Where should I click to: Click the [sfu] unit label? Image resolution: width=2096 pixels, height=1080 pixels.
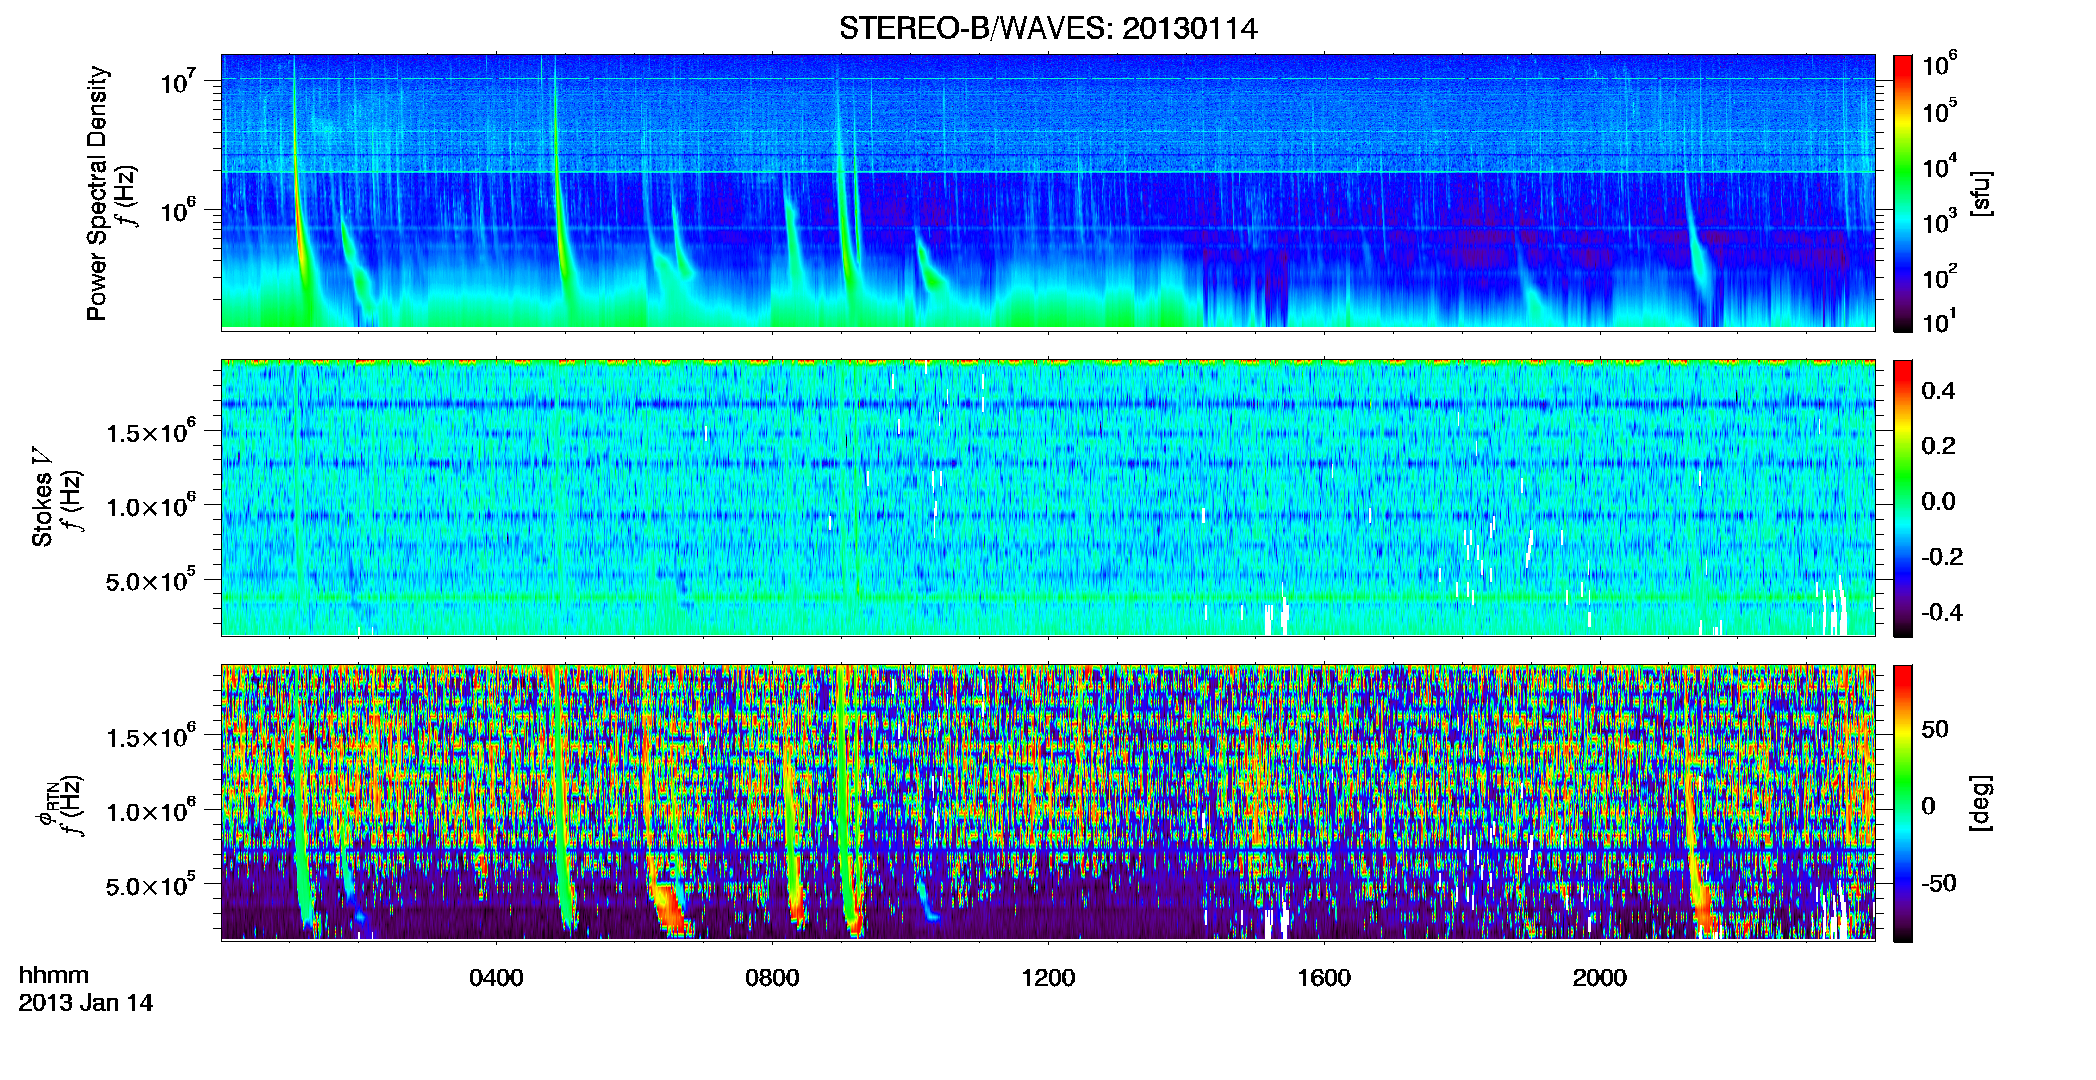pos(1982,194)
